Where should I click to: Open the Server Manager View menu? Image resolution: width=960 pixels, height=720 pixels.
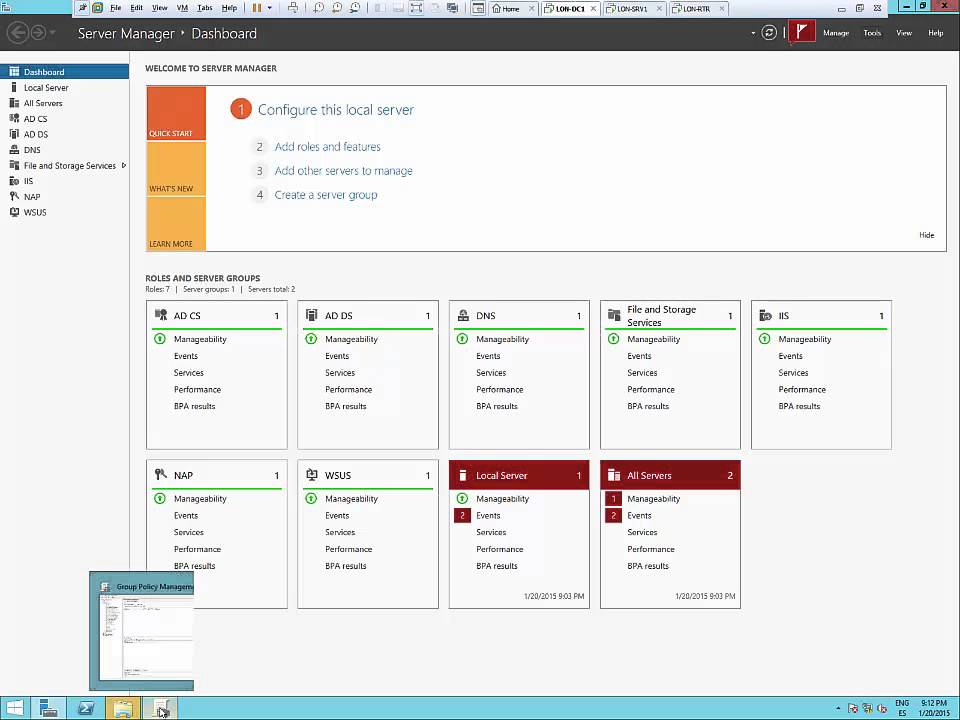point(904,33)
